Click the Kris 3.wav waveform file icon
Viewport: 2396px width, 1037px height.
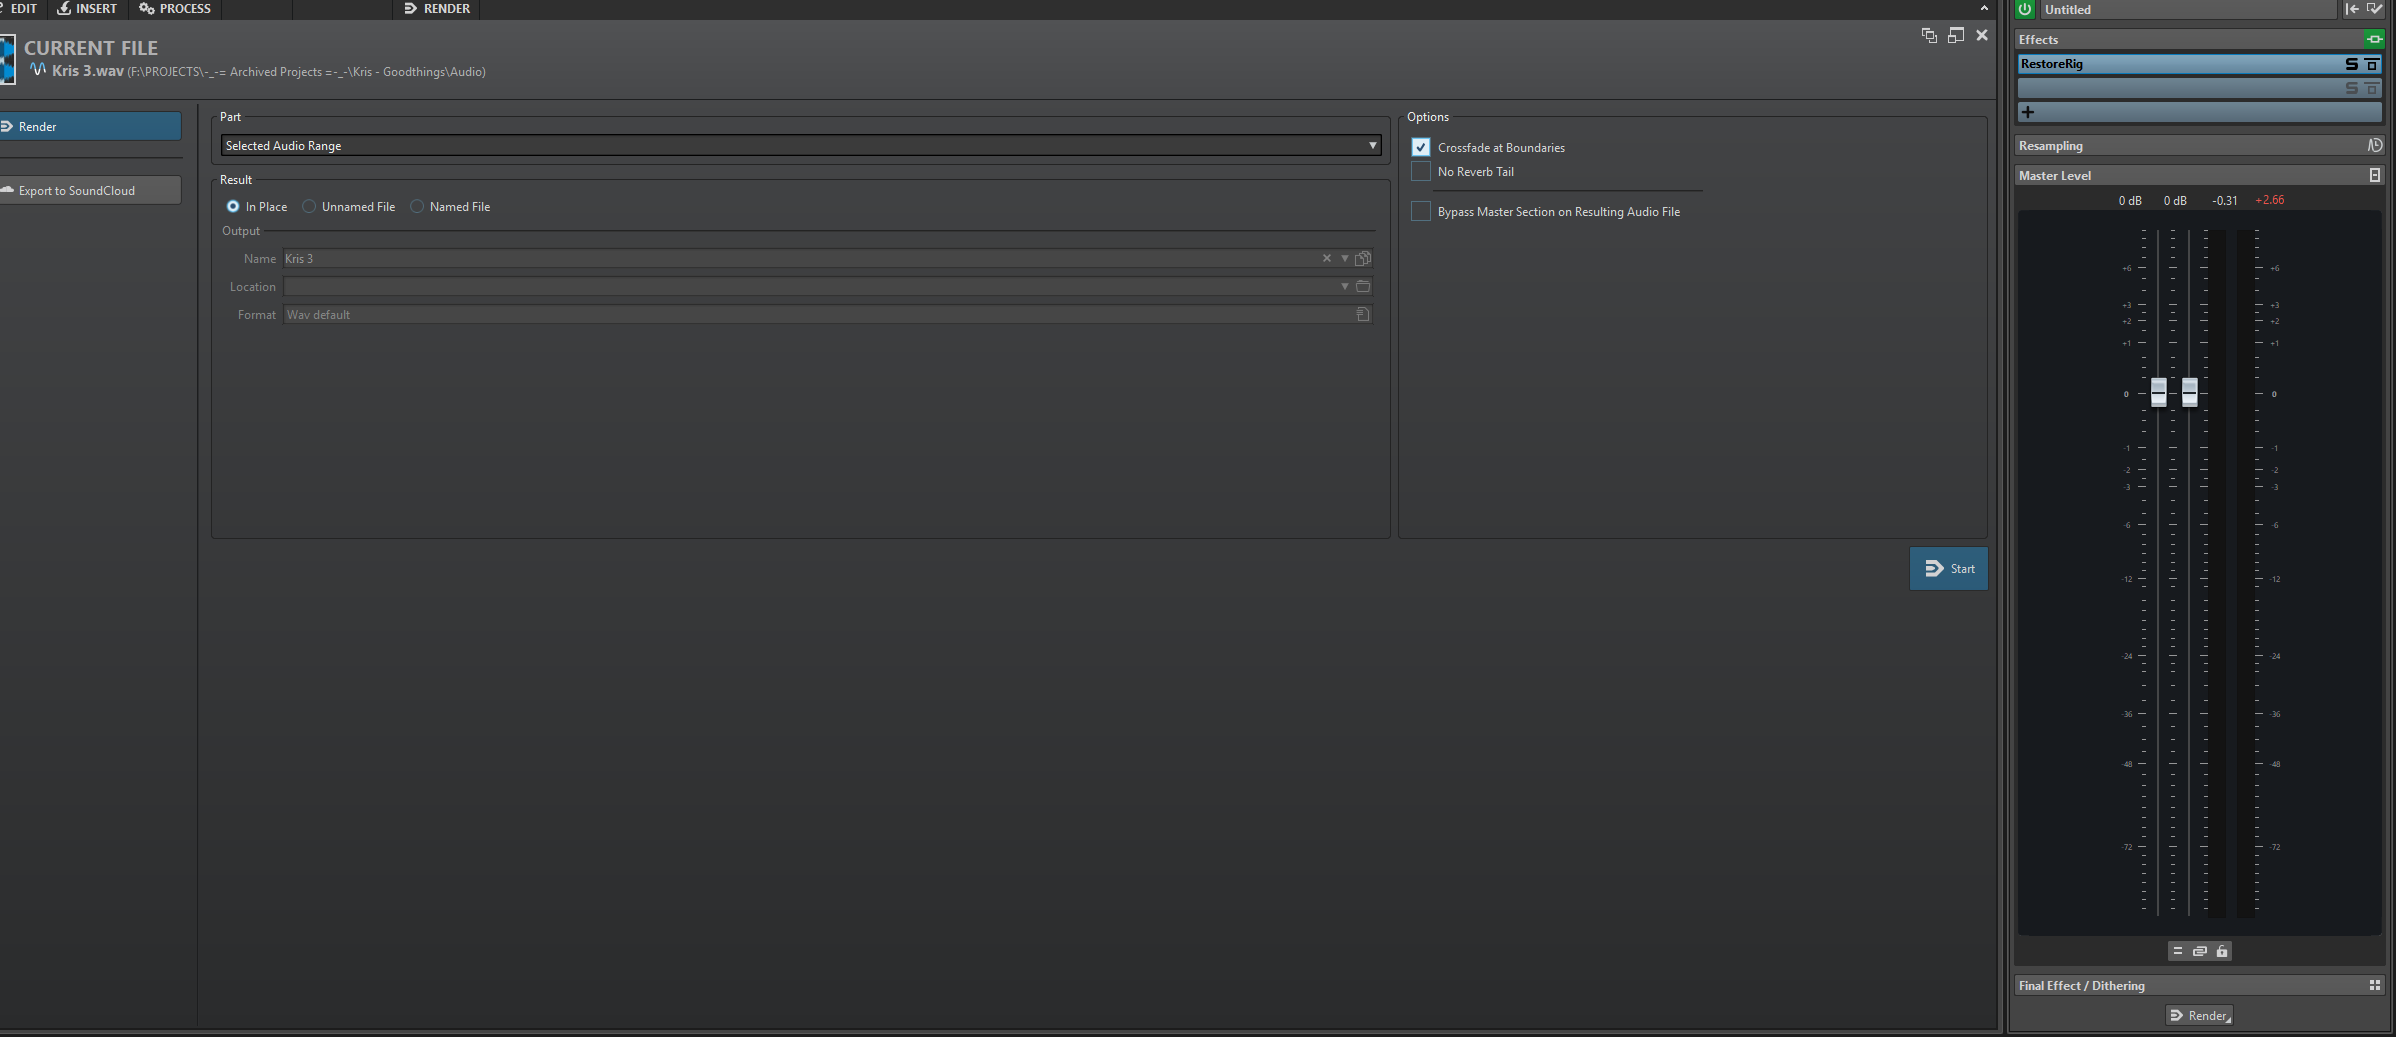pyautogui.click(x=38, y=70)
